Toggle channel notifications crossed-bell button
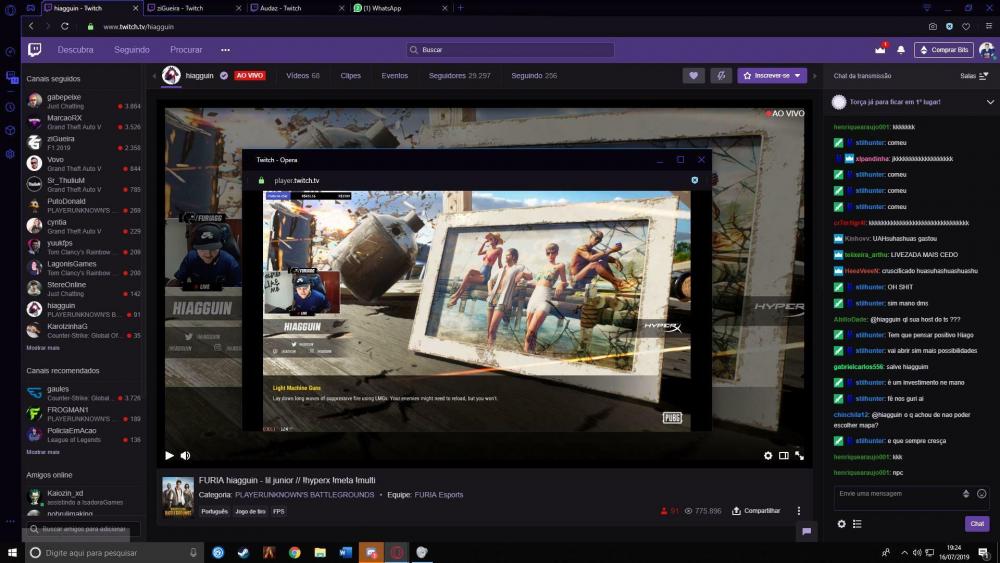The image size is (1000, 563). (720, 75)
